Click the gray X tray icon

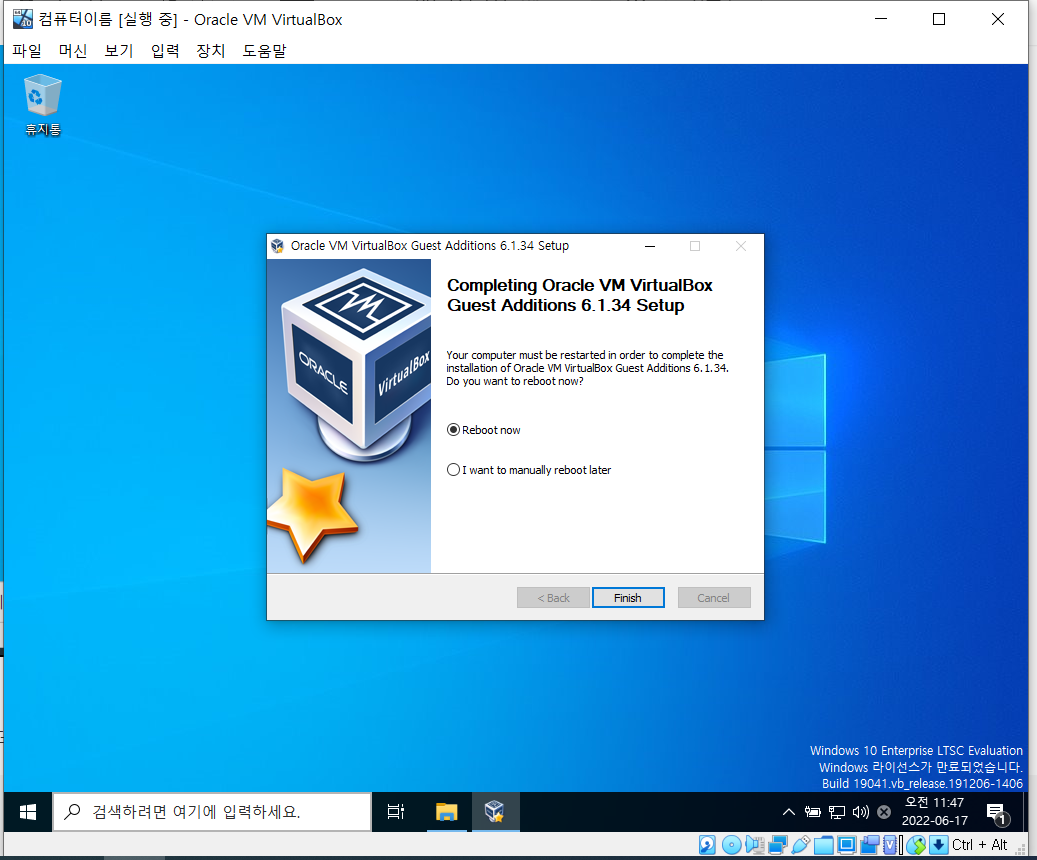884,812
